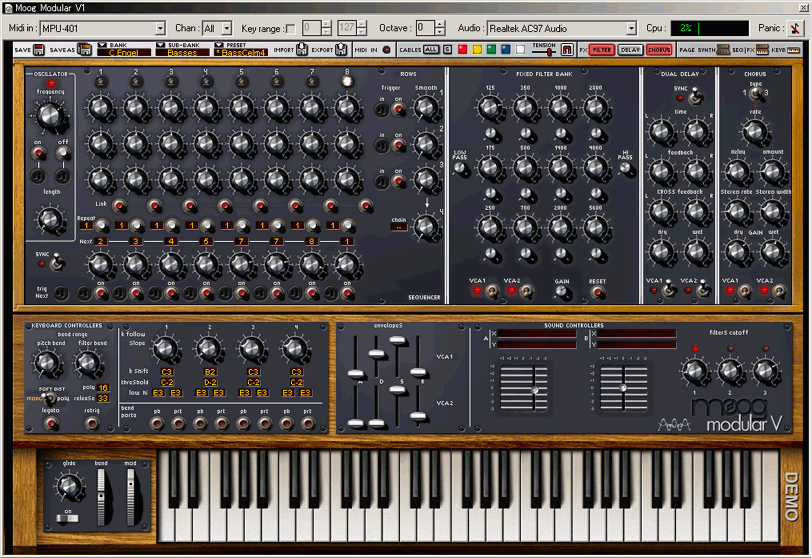The width and height of the screenshot is (812, 558).
Task: Select the yellow cable color swatch
Action: 477,50
